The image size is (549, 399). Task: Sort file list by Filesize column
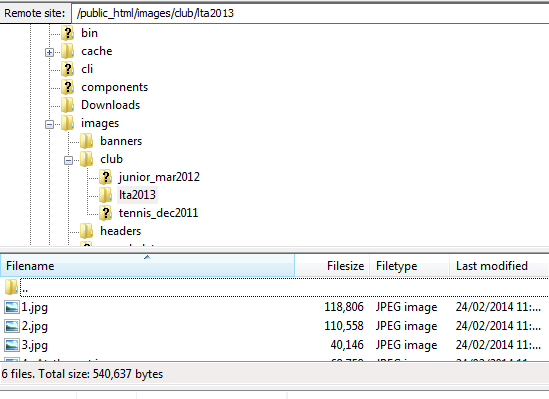(x=332, y=266)
